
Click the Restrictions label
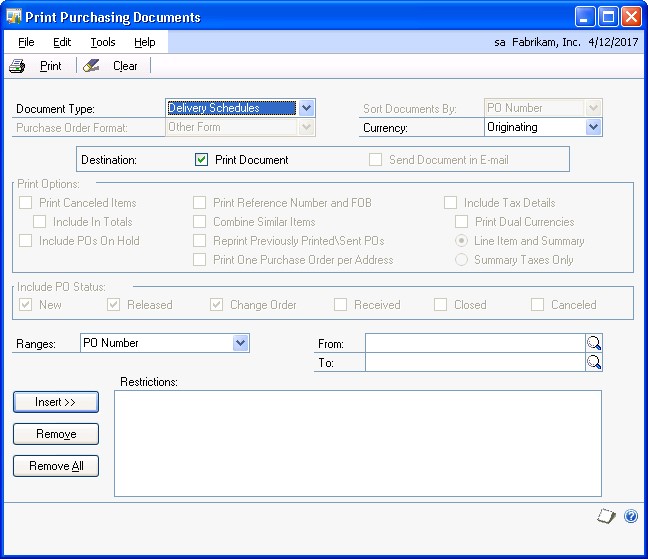coord(149,382)
